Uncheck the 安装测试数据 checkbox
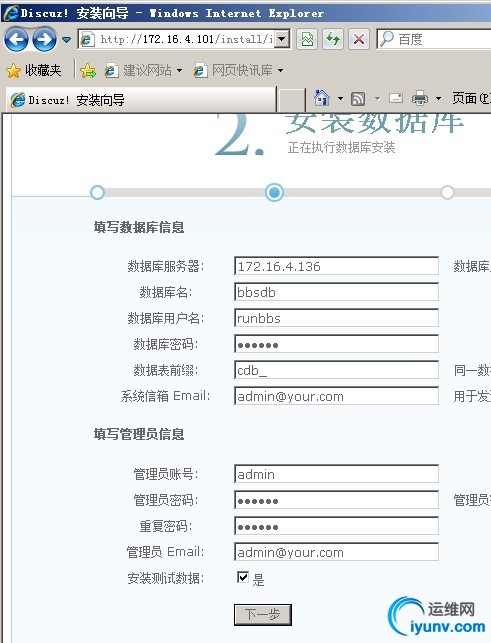The height and width of the screenshot is (643, 491). pyautogui.click(x=243, y=577)
